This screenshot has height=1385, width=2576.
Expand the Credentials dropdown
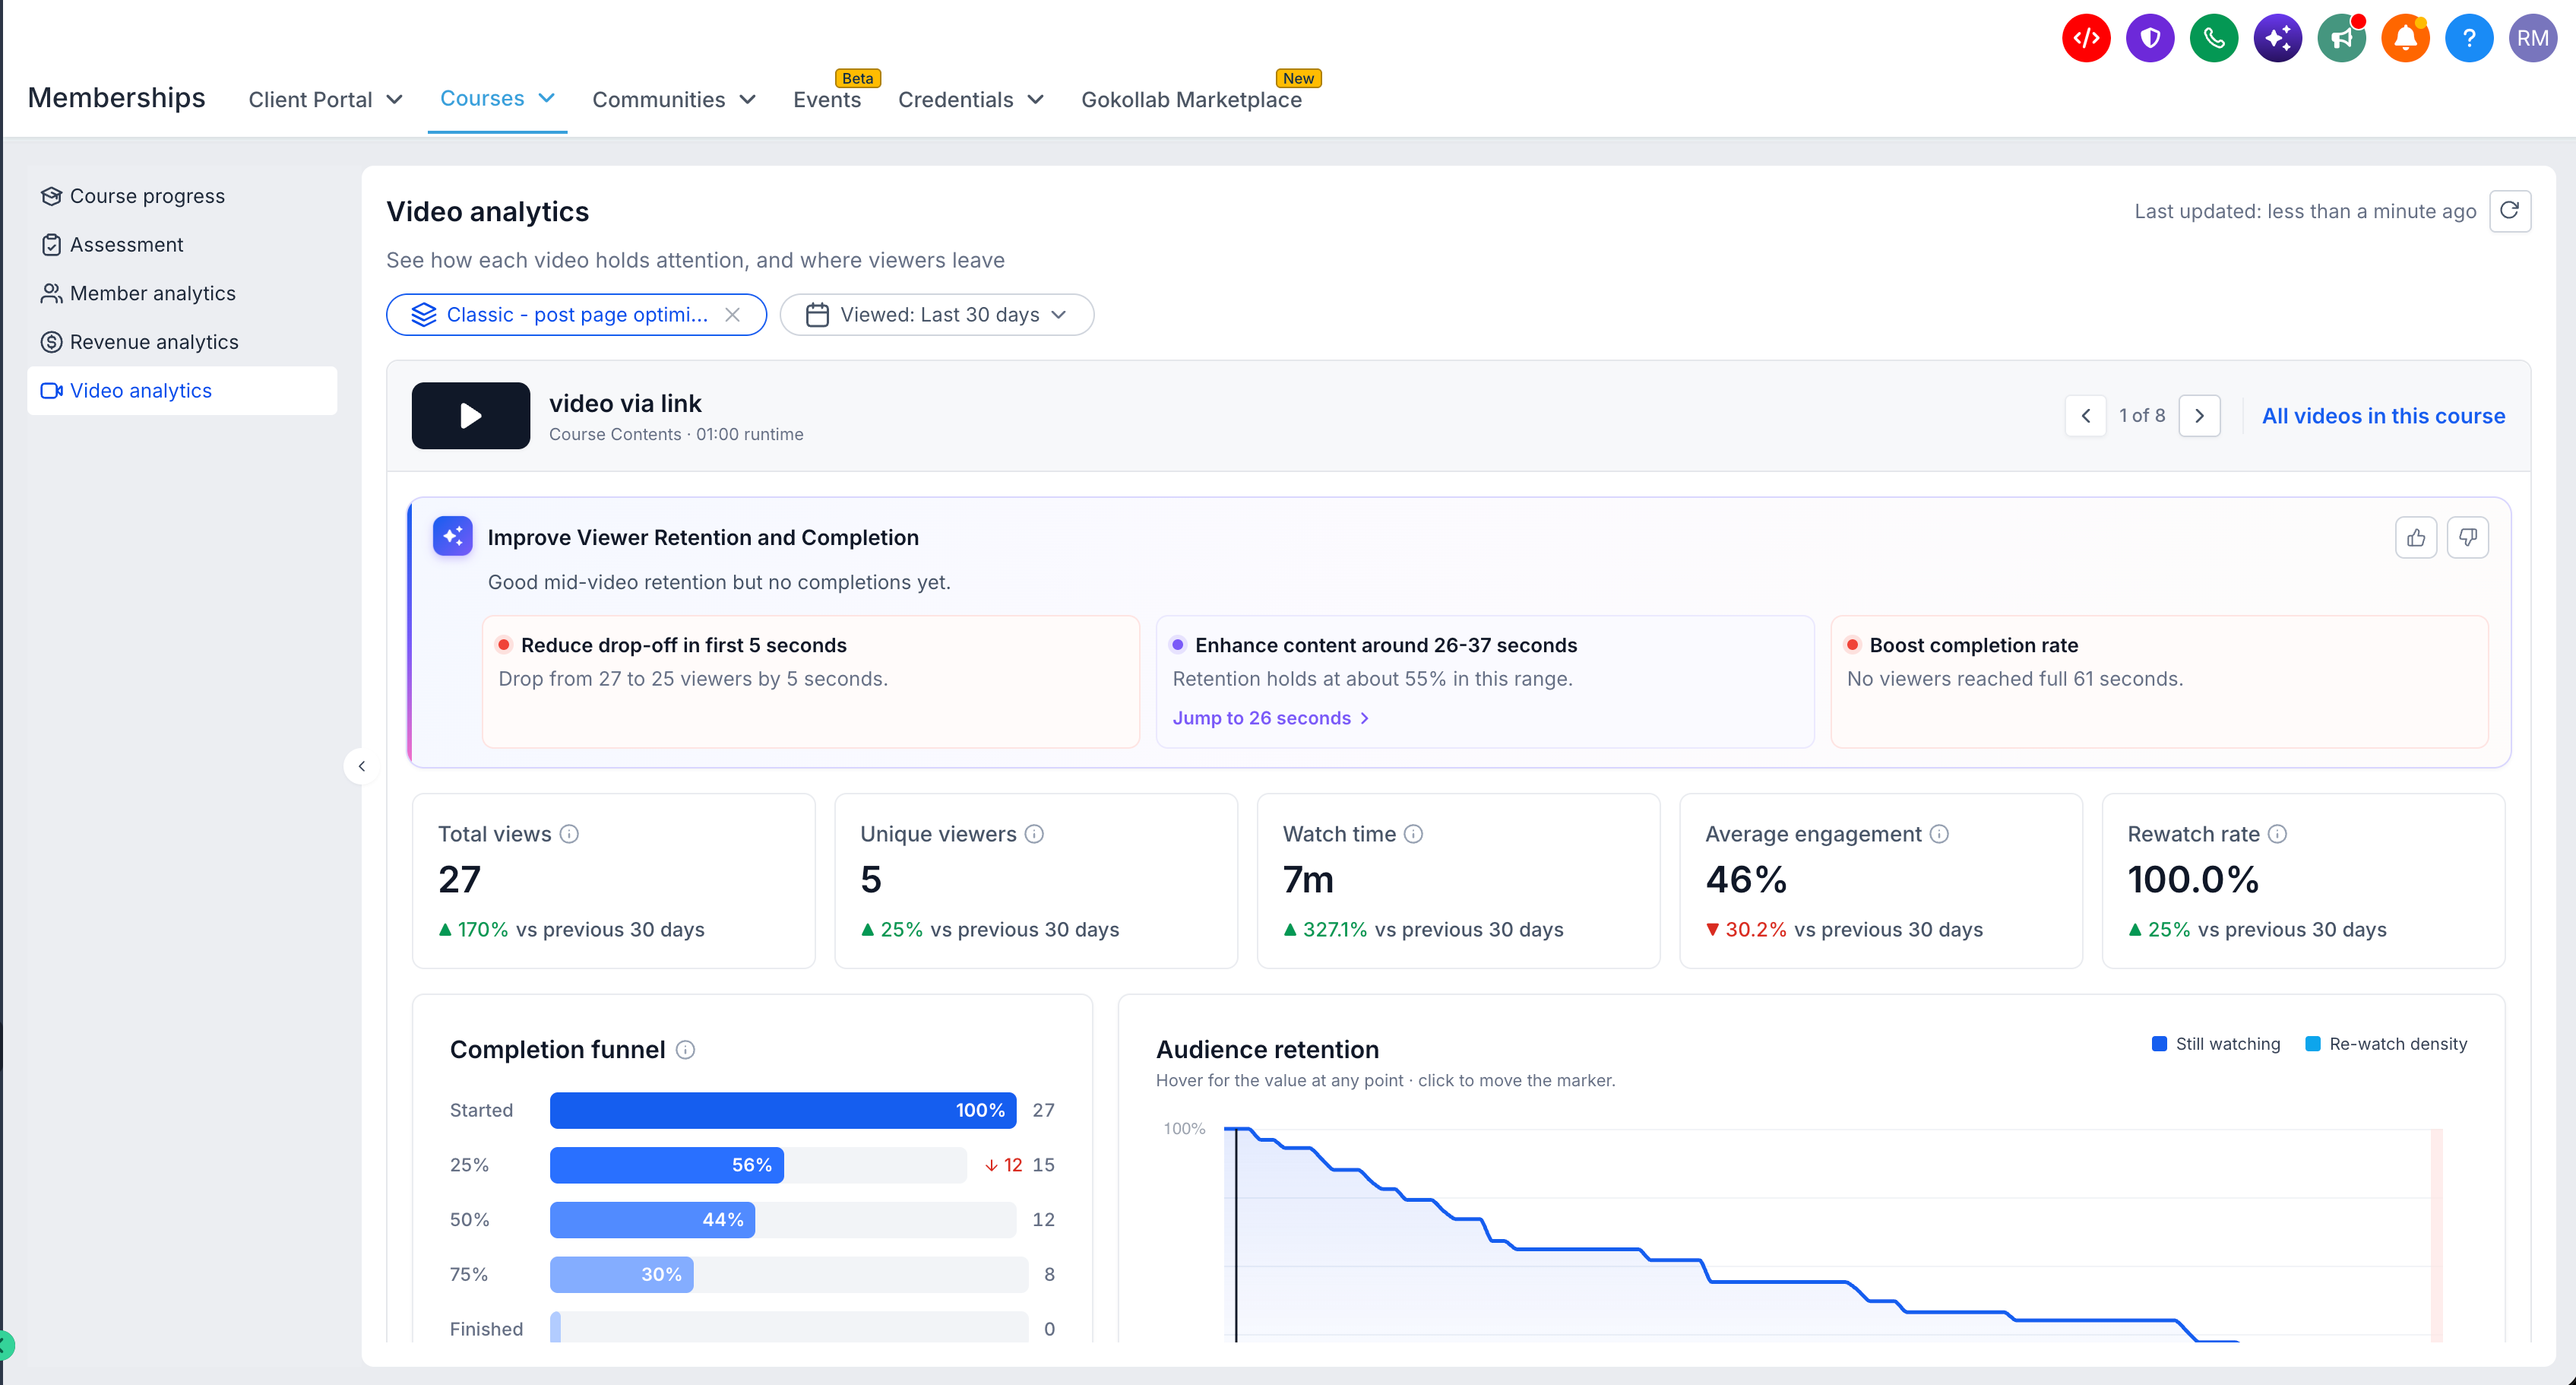click(971, 100)
